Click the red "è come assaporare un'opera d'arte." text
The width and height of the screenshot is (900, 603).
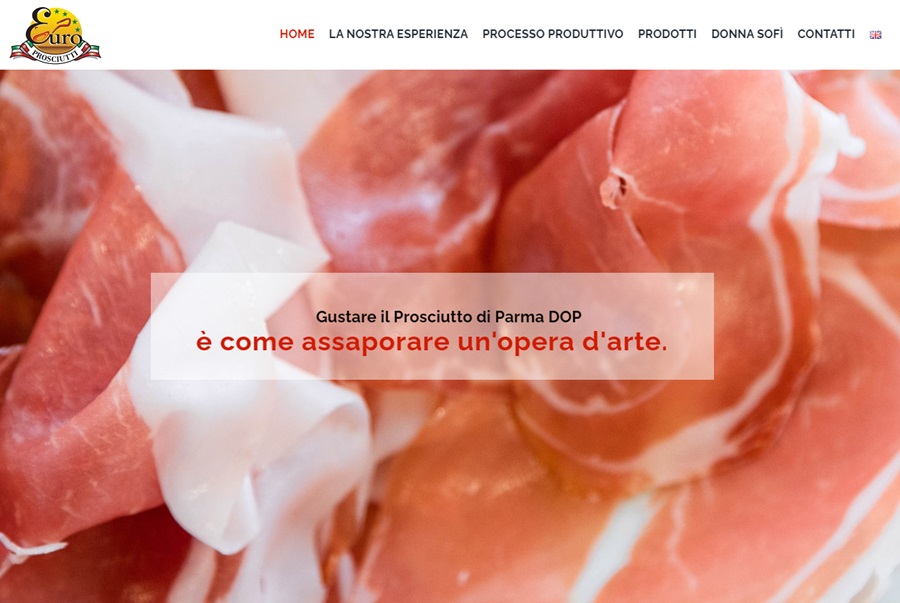tap(432, 342)
